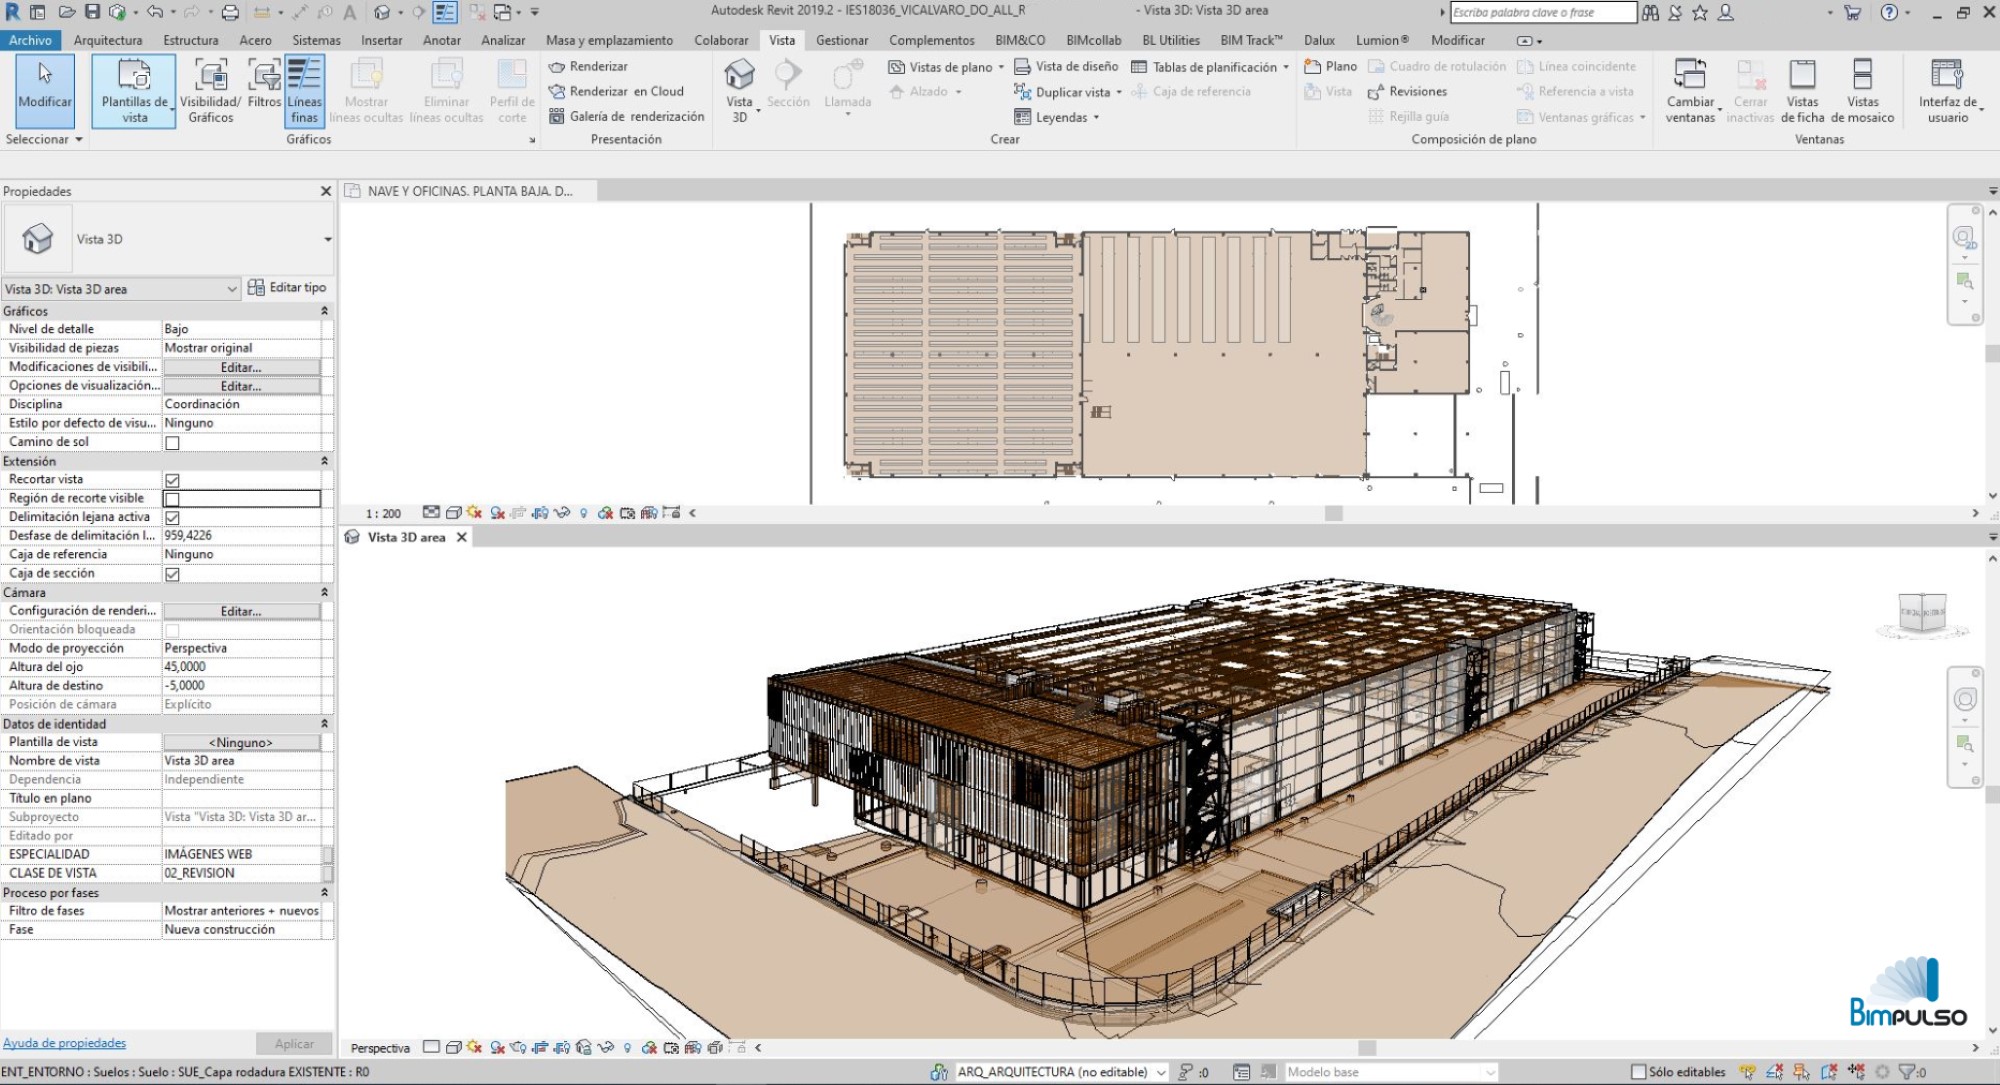Select the Vistas de mosaico icon

click(x=1862, y=91)
